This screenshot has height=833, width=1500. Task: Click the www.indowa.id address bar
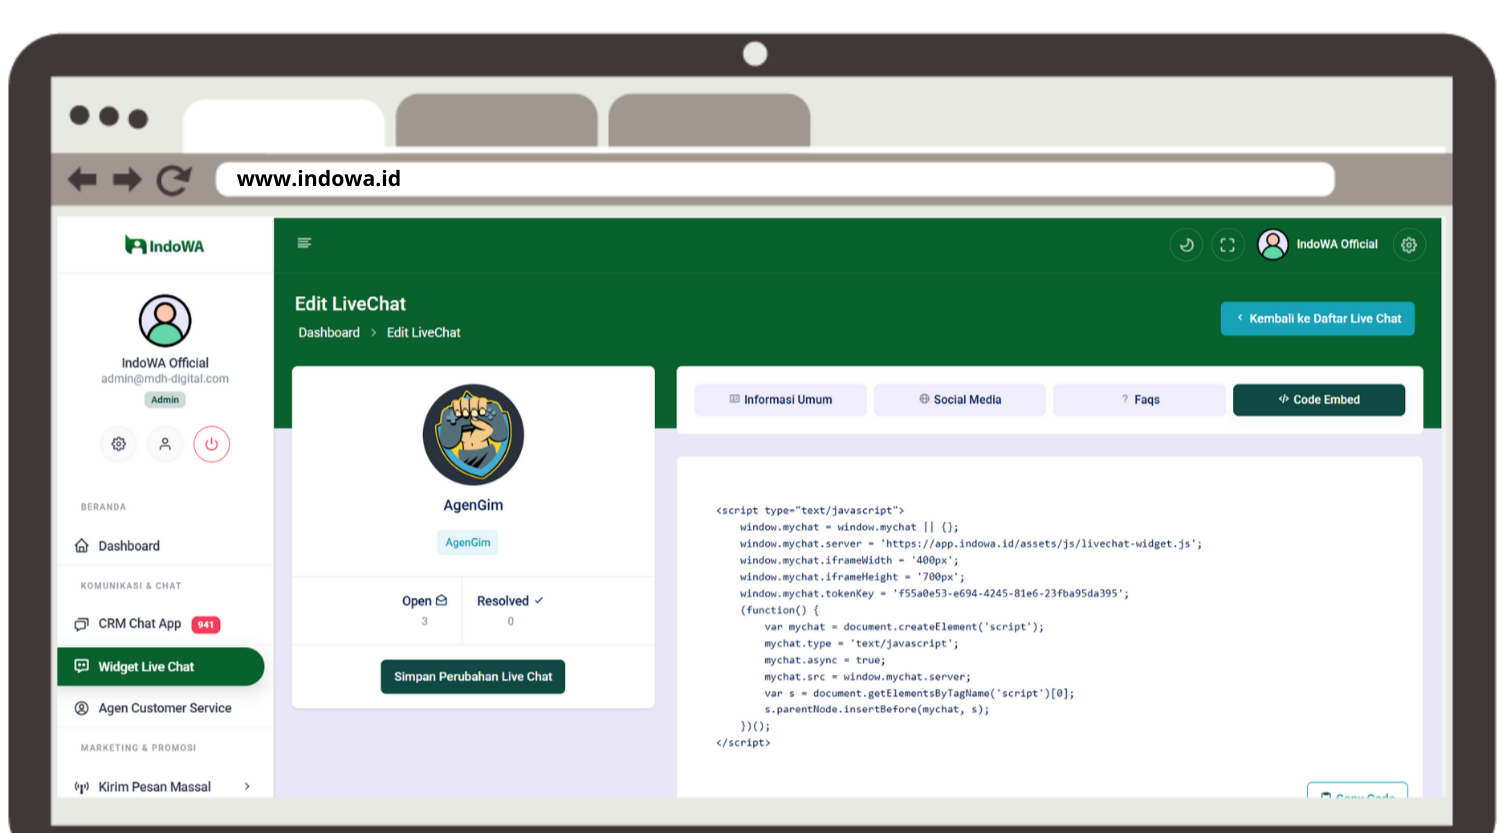point(775,179)
